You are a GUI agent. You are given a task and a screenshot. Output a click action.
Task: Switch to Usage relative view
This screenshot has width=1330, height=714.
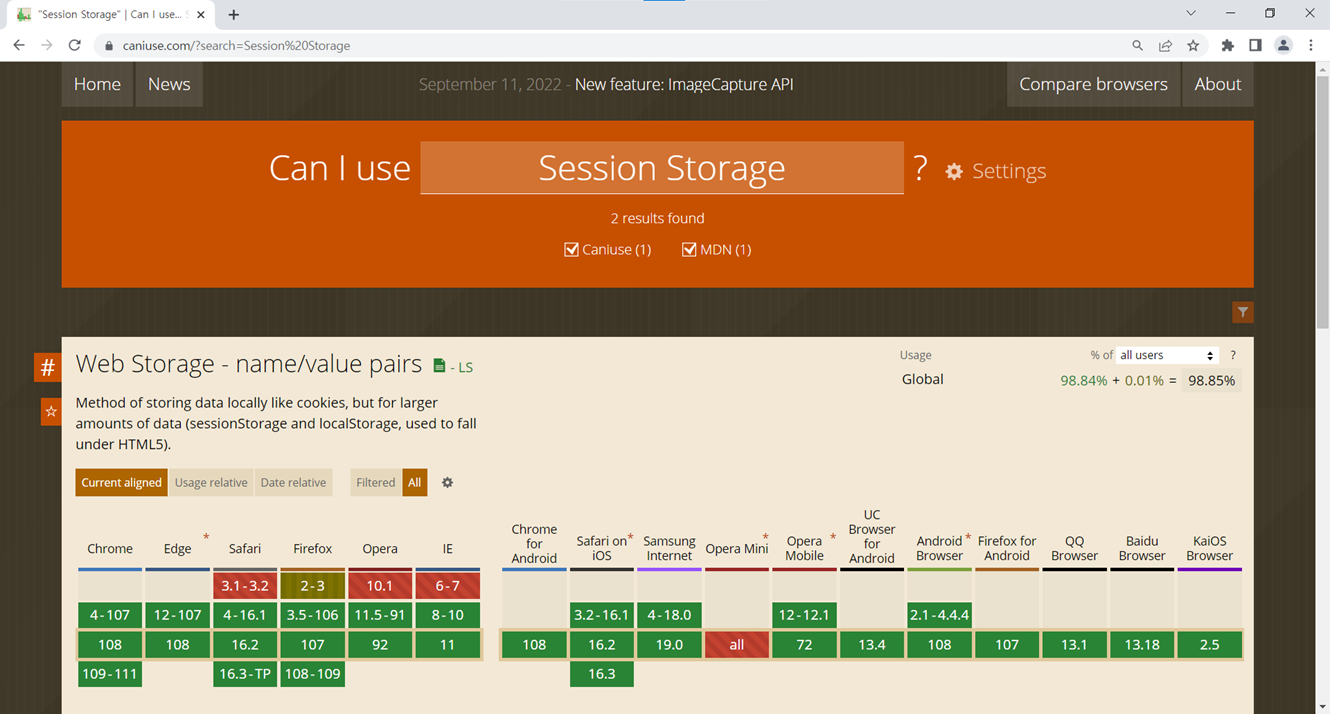coord(211,482)
